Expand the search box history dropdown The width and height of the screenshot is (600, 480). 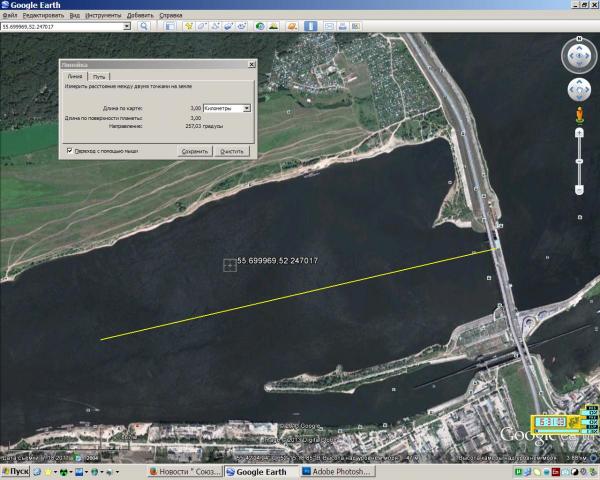click(x=128, y=26)
